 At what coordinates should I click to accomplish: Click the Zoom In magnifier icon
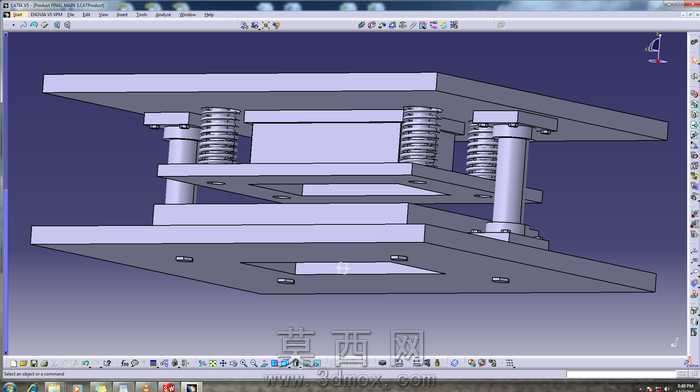coord(244,363)
